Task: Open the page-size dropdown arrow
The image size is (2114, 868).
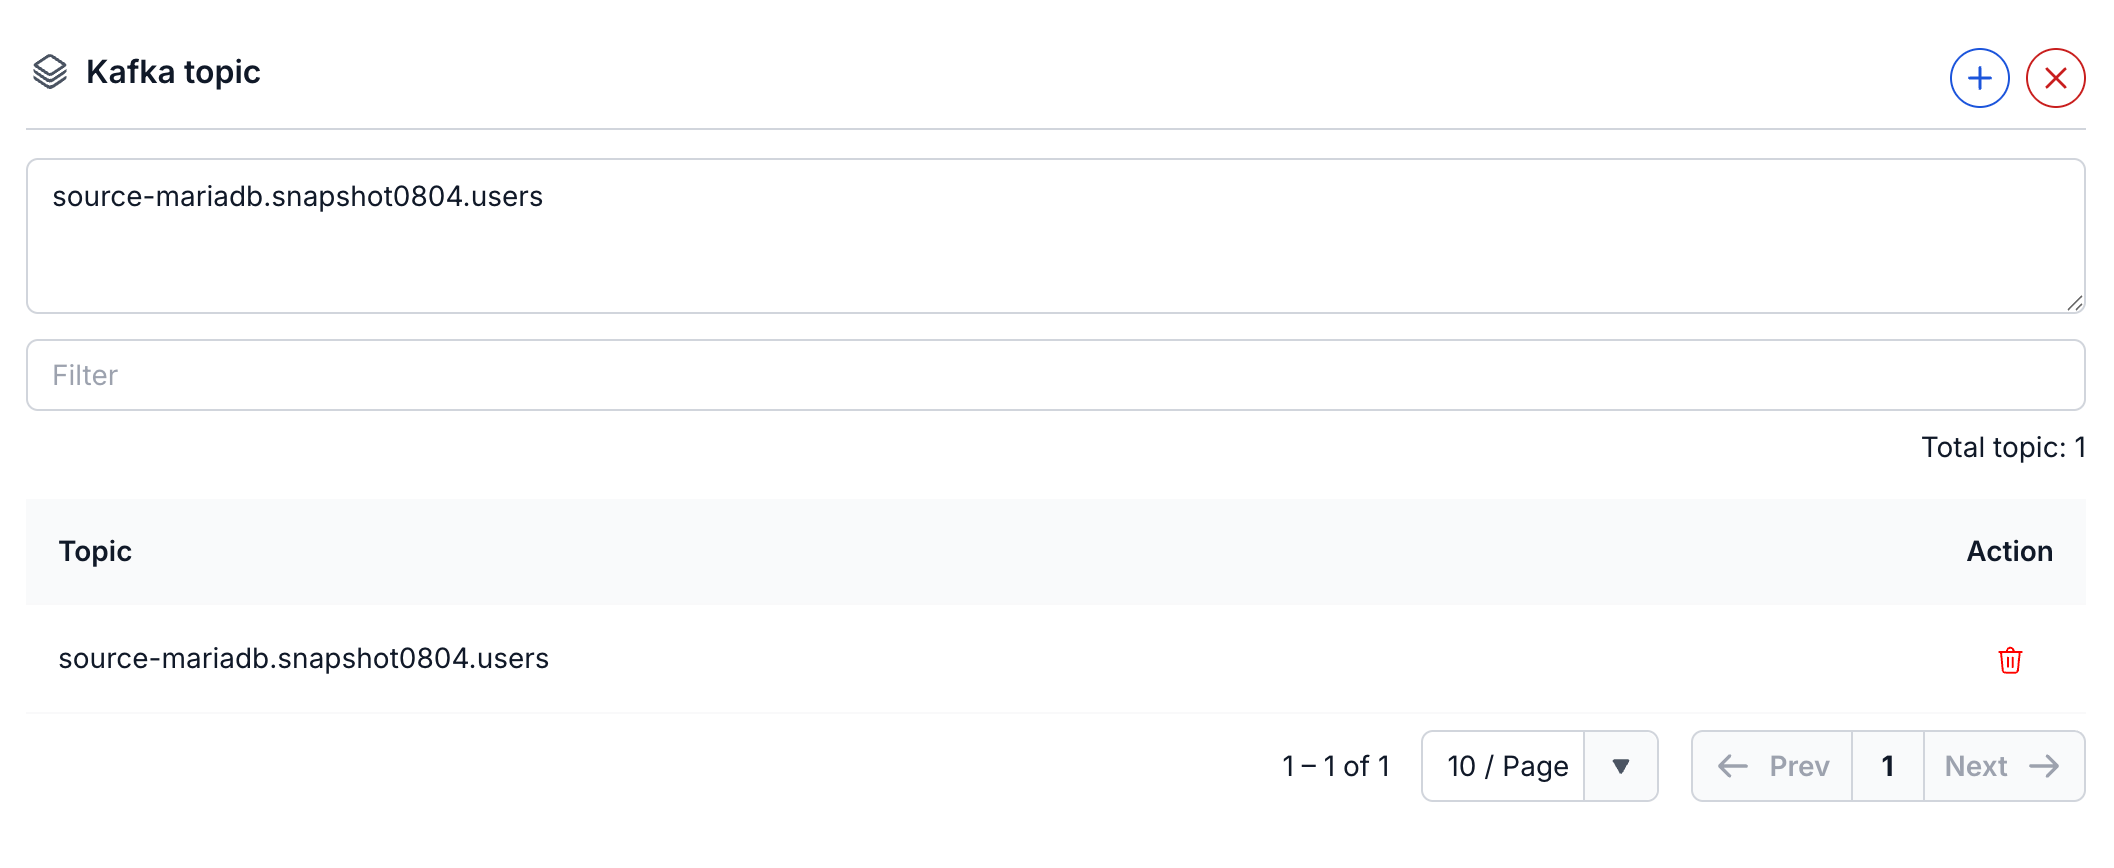Action: point(1621,766)
